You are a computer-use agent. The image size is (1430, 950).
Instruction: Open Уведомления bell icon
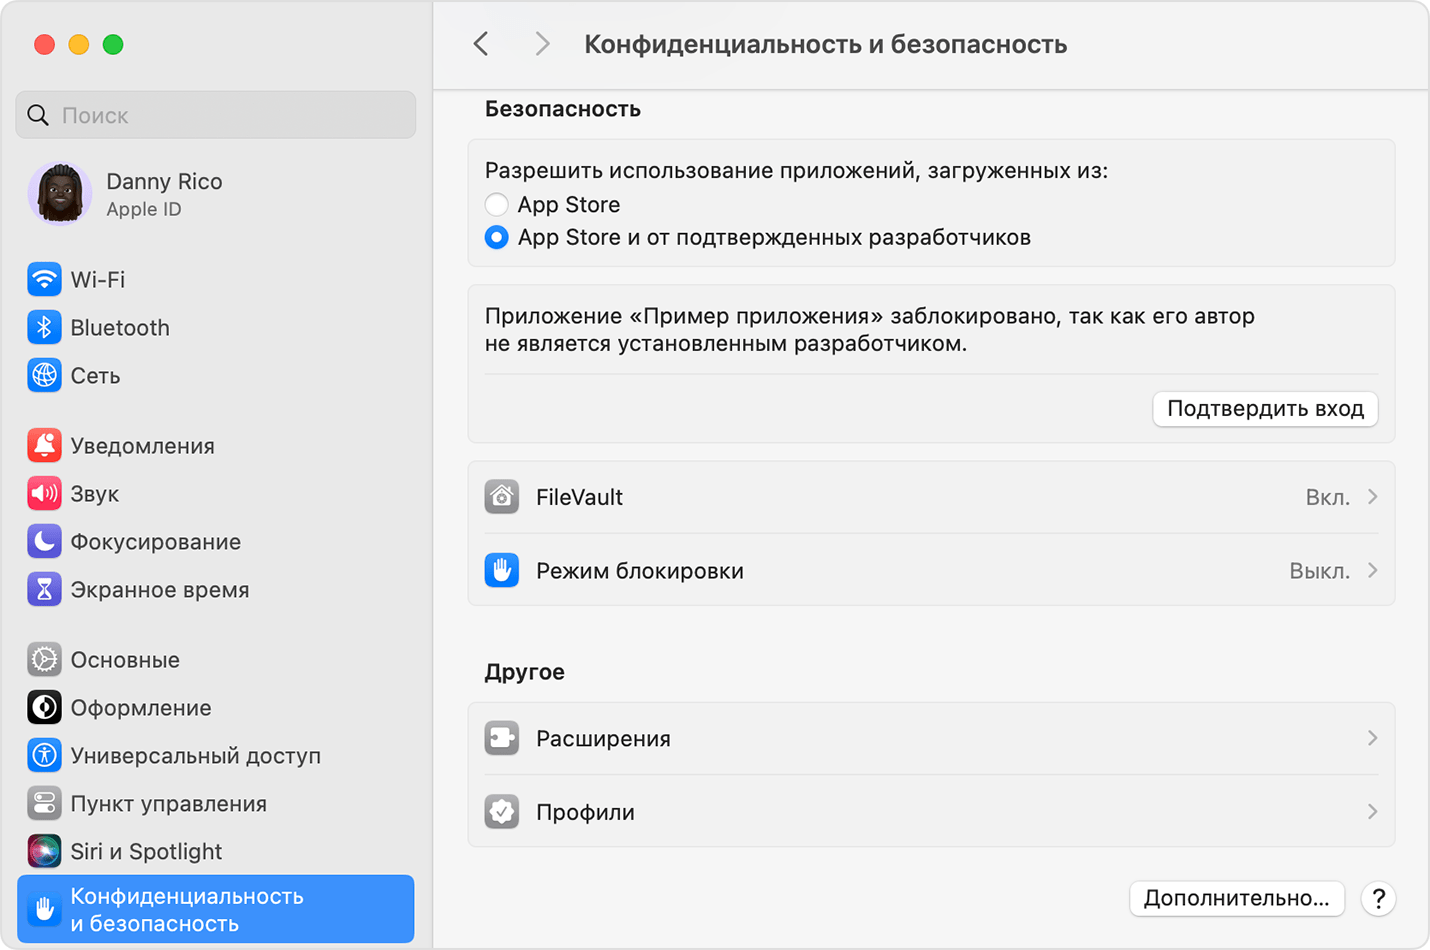pyautogui.click(x=44, y=446)
